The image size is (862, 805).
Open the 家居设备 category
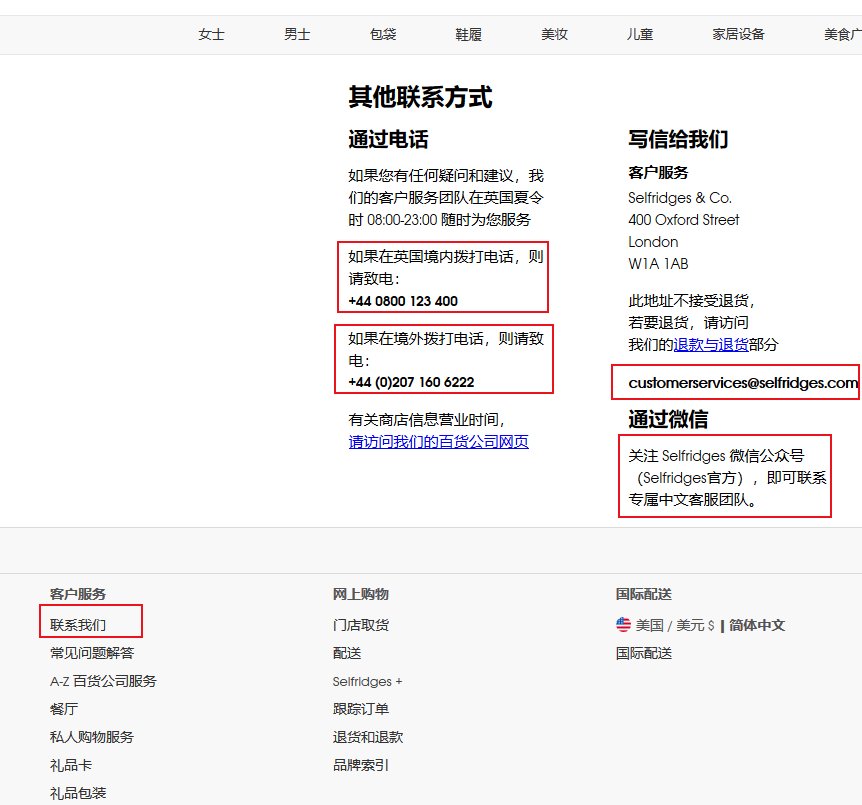[x=738, y=35]
